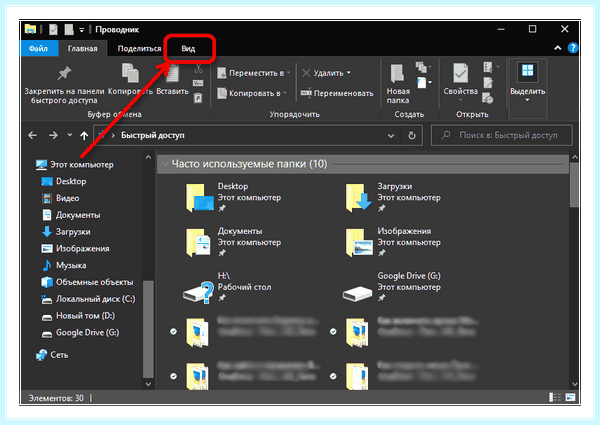Click the navigation pane scroll-down arrow
Viewport: 600px width, 425px height.
tap(148, 384)
